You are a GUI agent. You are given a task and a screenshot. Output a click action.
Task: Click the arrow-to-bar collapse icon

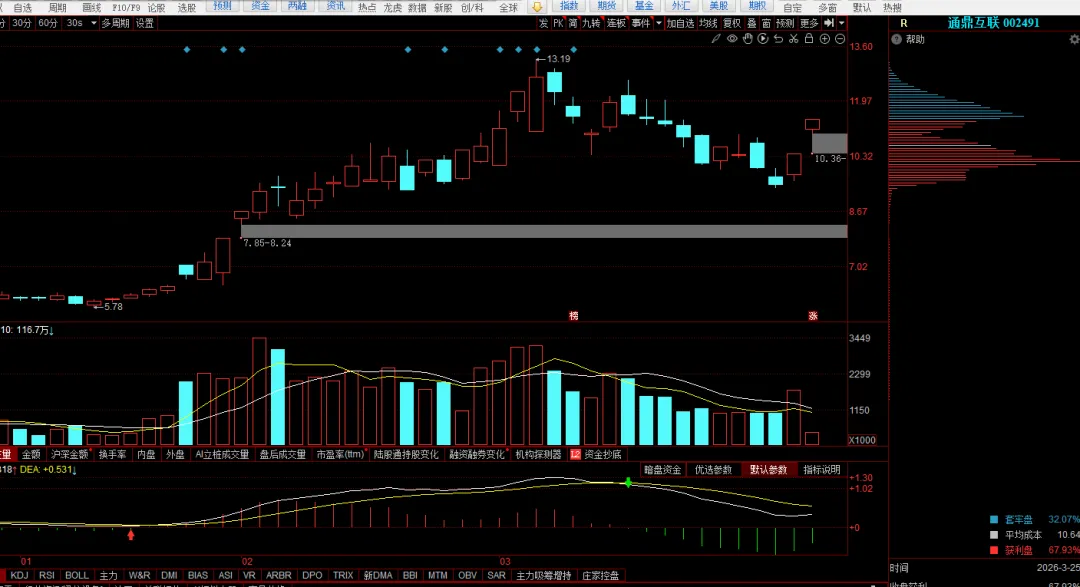coord(829,23)
